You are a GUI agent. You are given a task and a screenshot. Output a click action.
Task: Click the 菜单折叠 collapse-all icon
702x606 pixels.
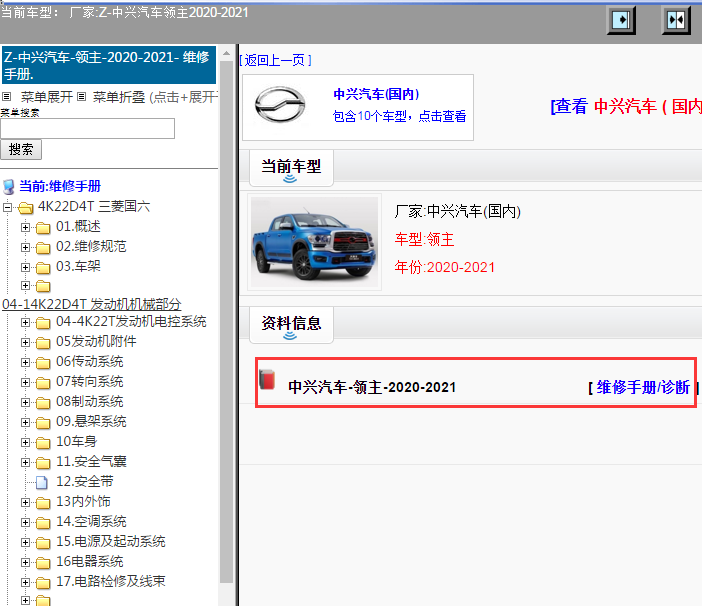click(81, 96)
